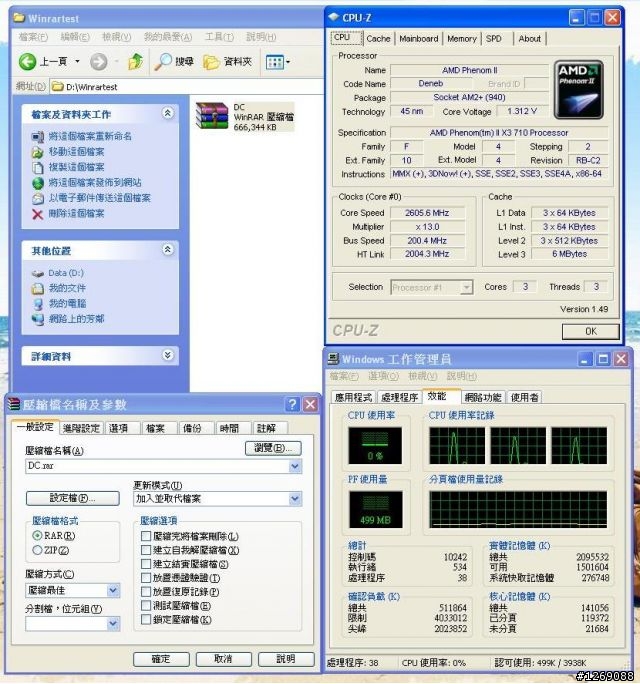Click the page file usage history graph
The width and height of the screenshot is (640, 684).
(517, 510)
